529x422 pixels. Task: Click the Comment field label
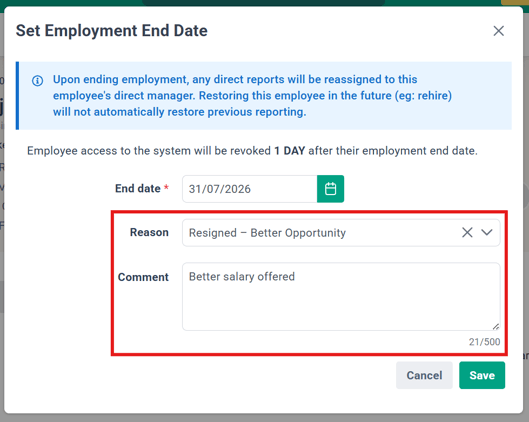point(143,277)
